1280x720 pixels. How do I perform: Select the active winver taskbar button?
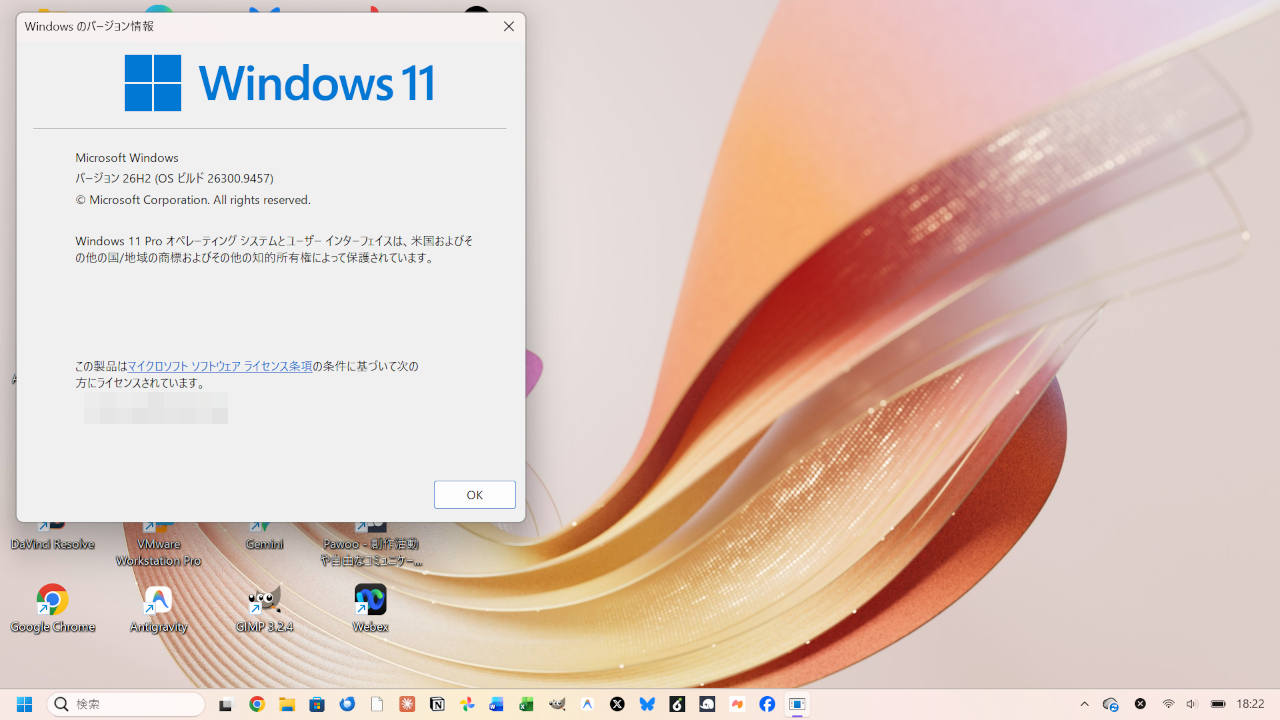(797, 704)
